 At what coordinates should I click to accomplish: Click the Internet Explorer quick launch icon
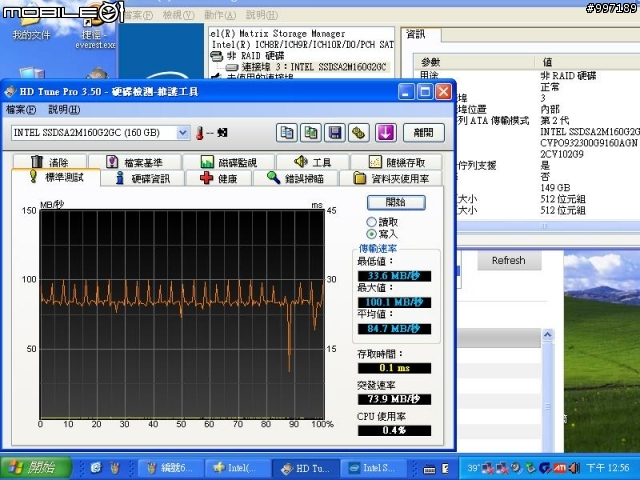(x=96, y=468)
